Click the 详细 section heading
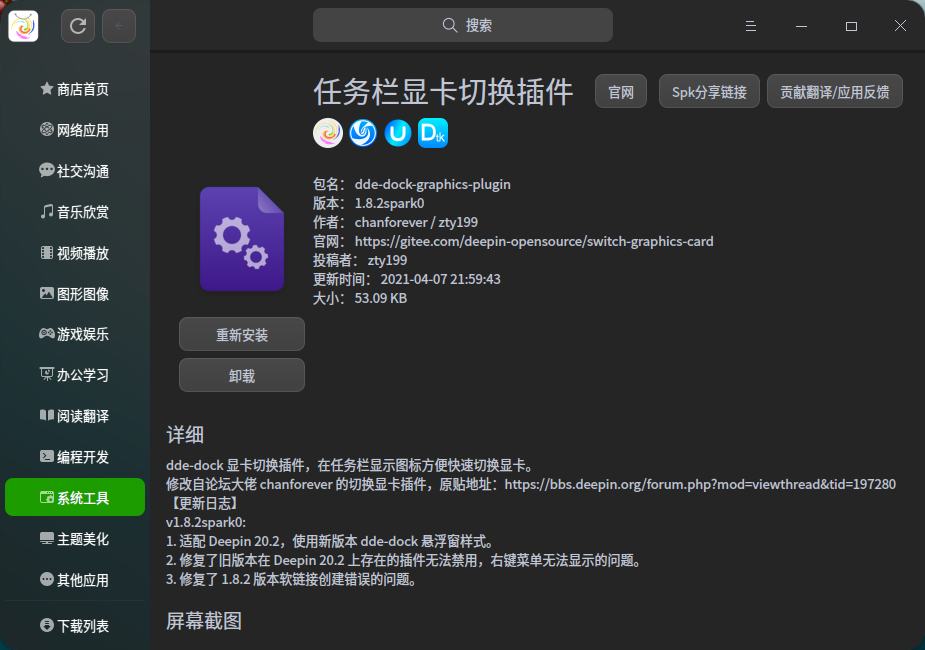This screenshot has width=925, height=650. coord(185,435)
